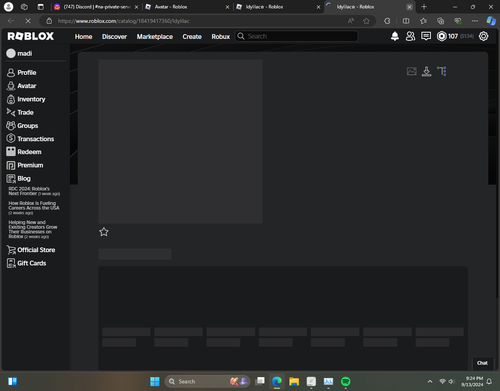Open the Edge profile avatar
Screen dimensions: 500x391
(8, 7)
